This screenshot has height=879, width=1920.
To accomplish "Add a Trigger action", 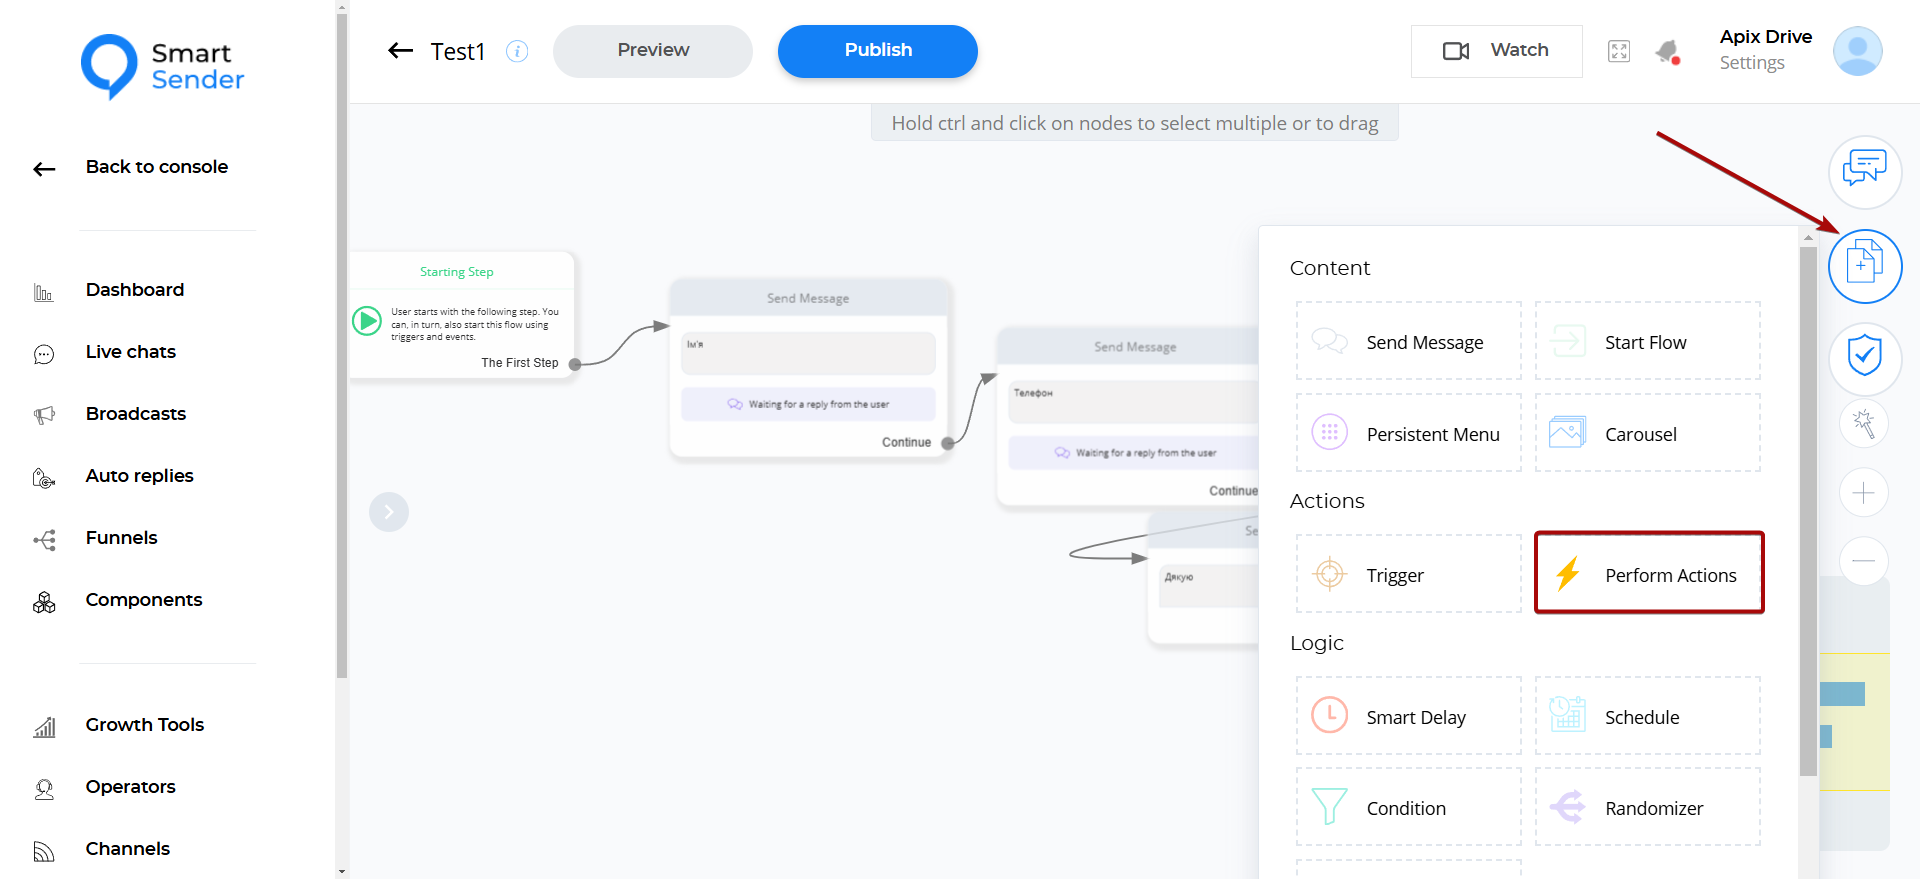I will (x=1408, y=574).
